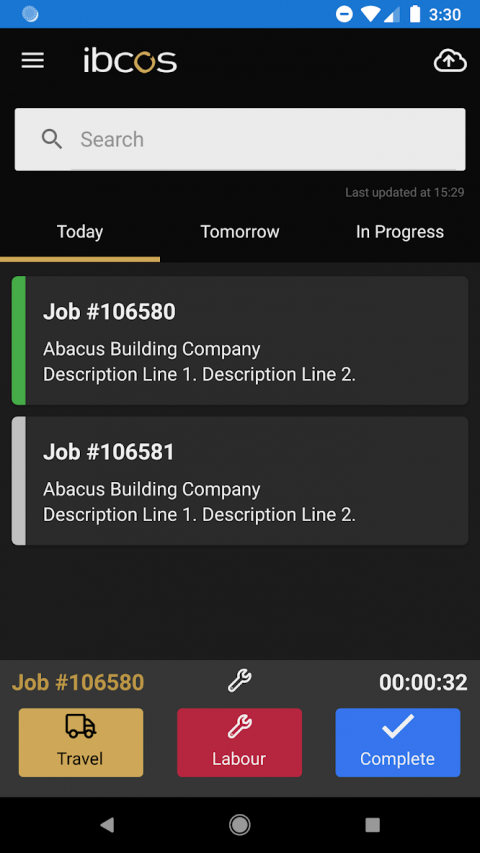
Task: Tap the wrench icon beside the timer
Action: click(x=239, y=681)
